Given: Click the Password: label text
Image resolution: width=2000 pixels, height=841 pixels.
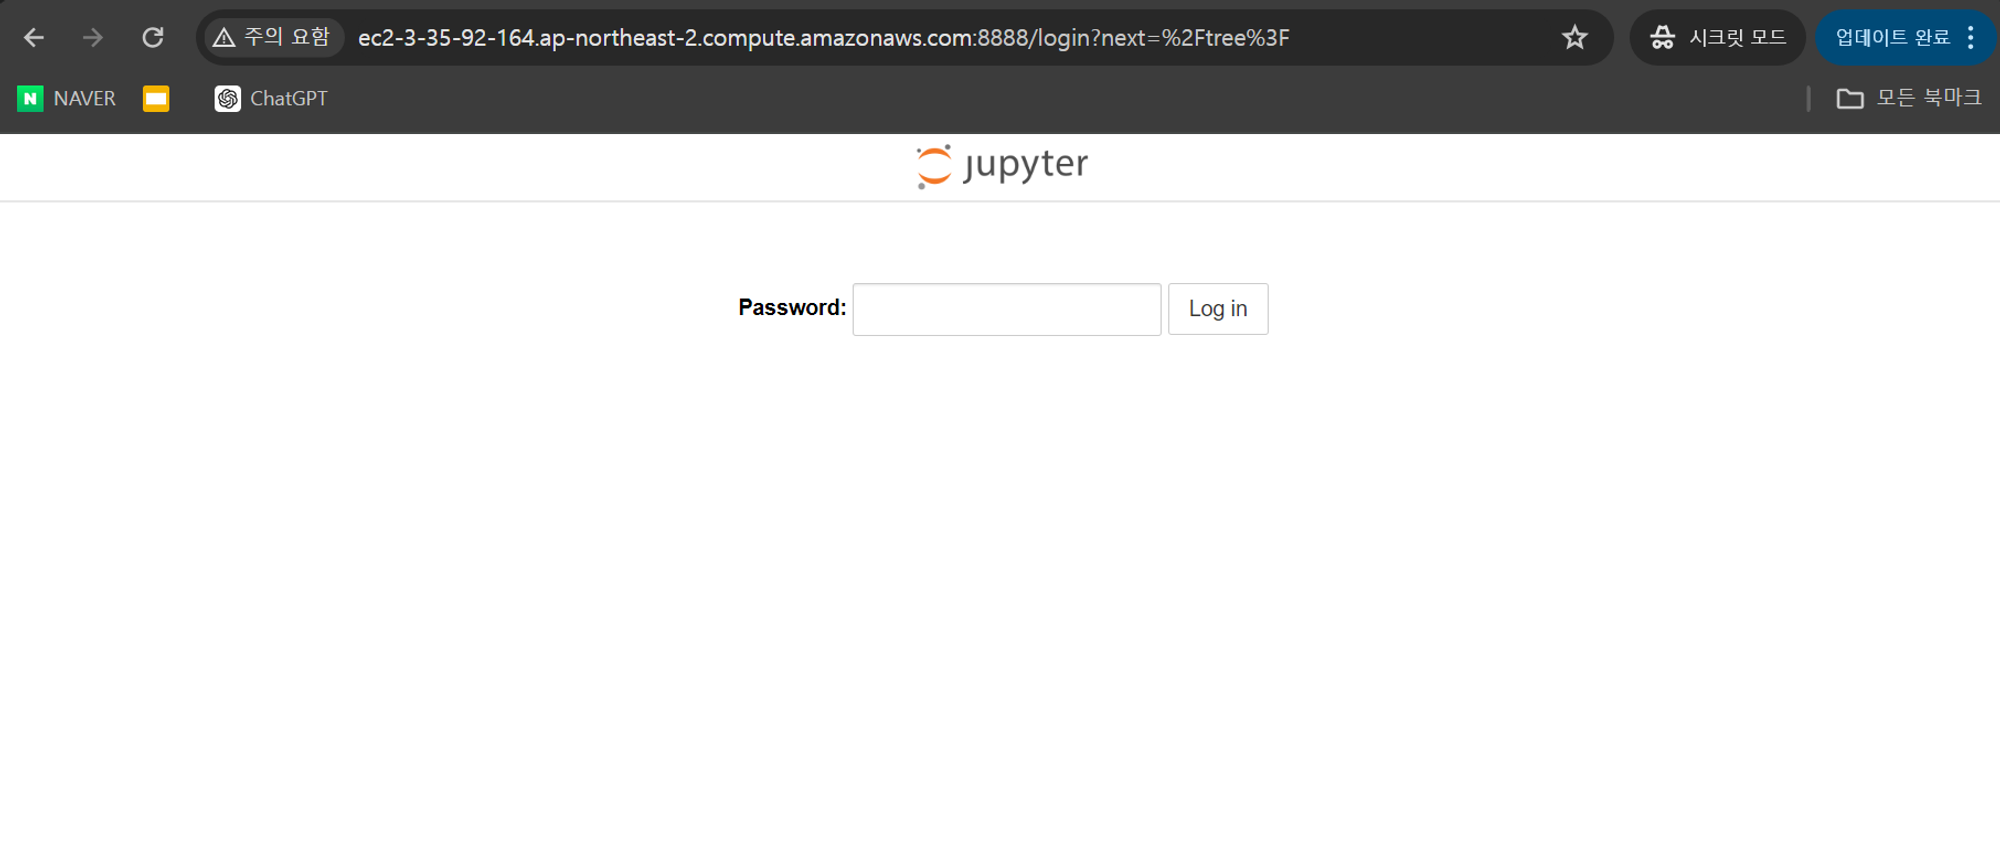Looking at the screenshot, I should [792, 308].
